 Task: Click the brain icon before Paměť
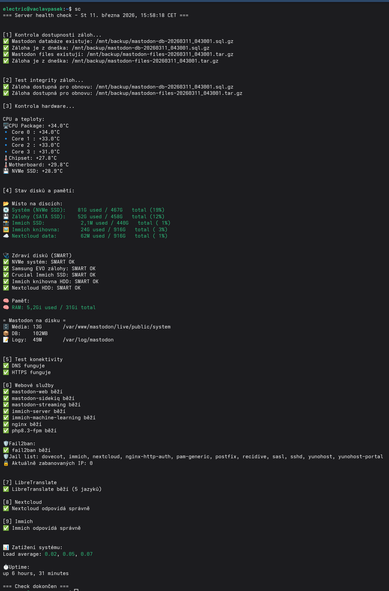[x=6, y=301]
